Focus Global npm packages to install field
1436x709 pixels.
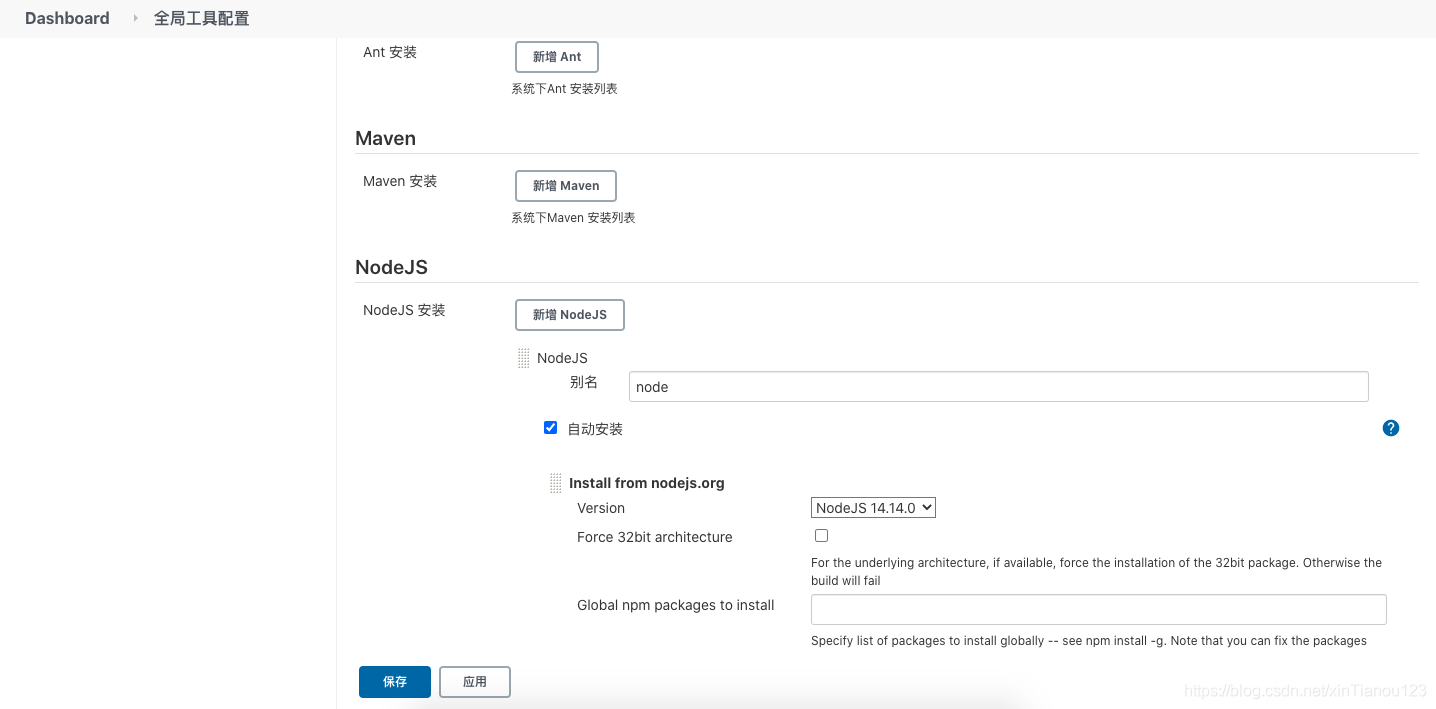[1099, 610]
